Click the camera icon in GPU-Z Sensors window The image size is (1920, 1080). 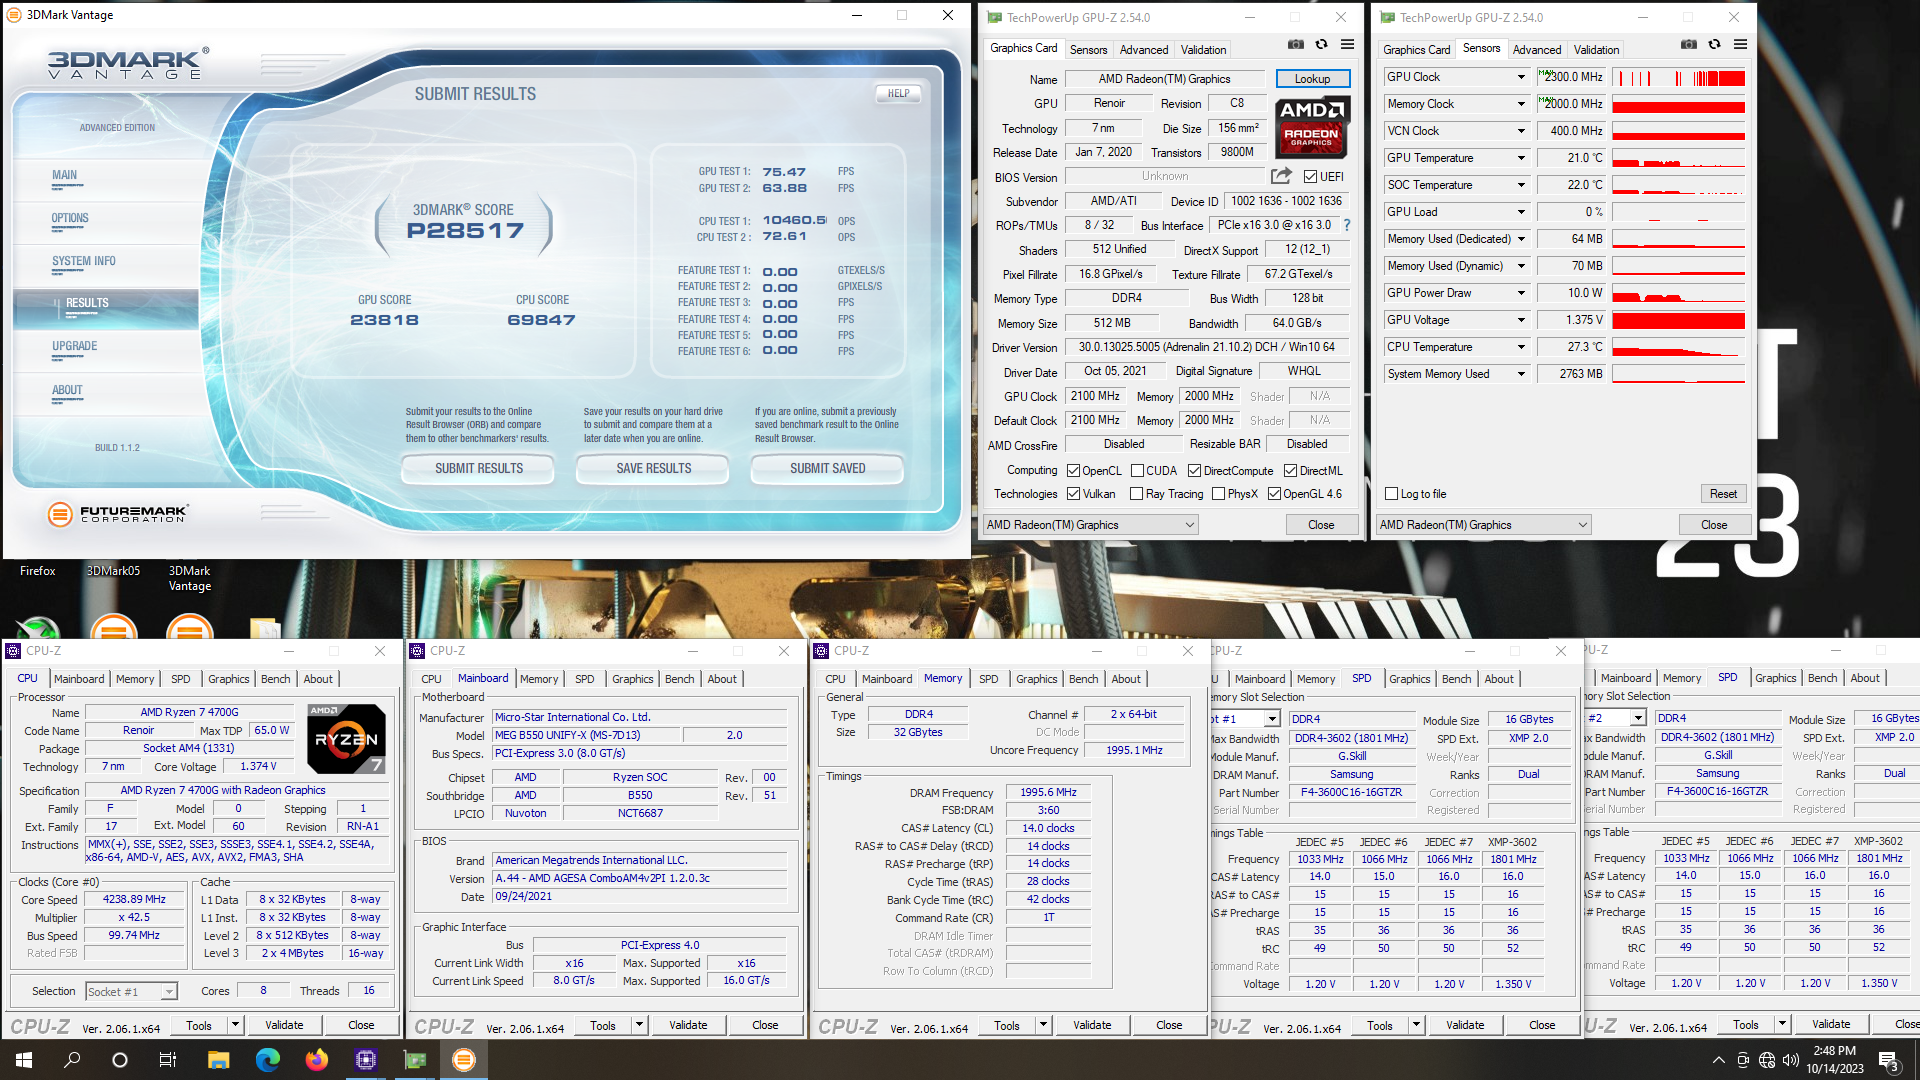coord(1688,45)
